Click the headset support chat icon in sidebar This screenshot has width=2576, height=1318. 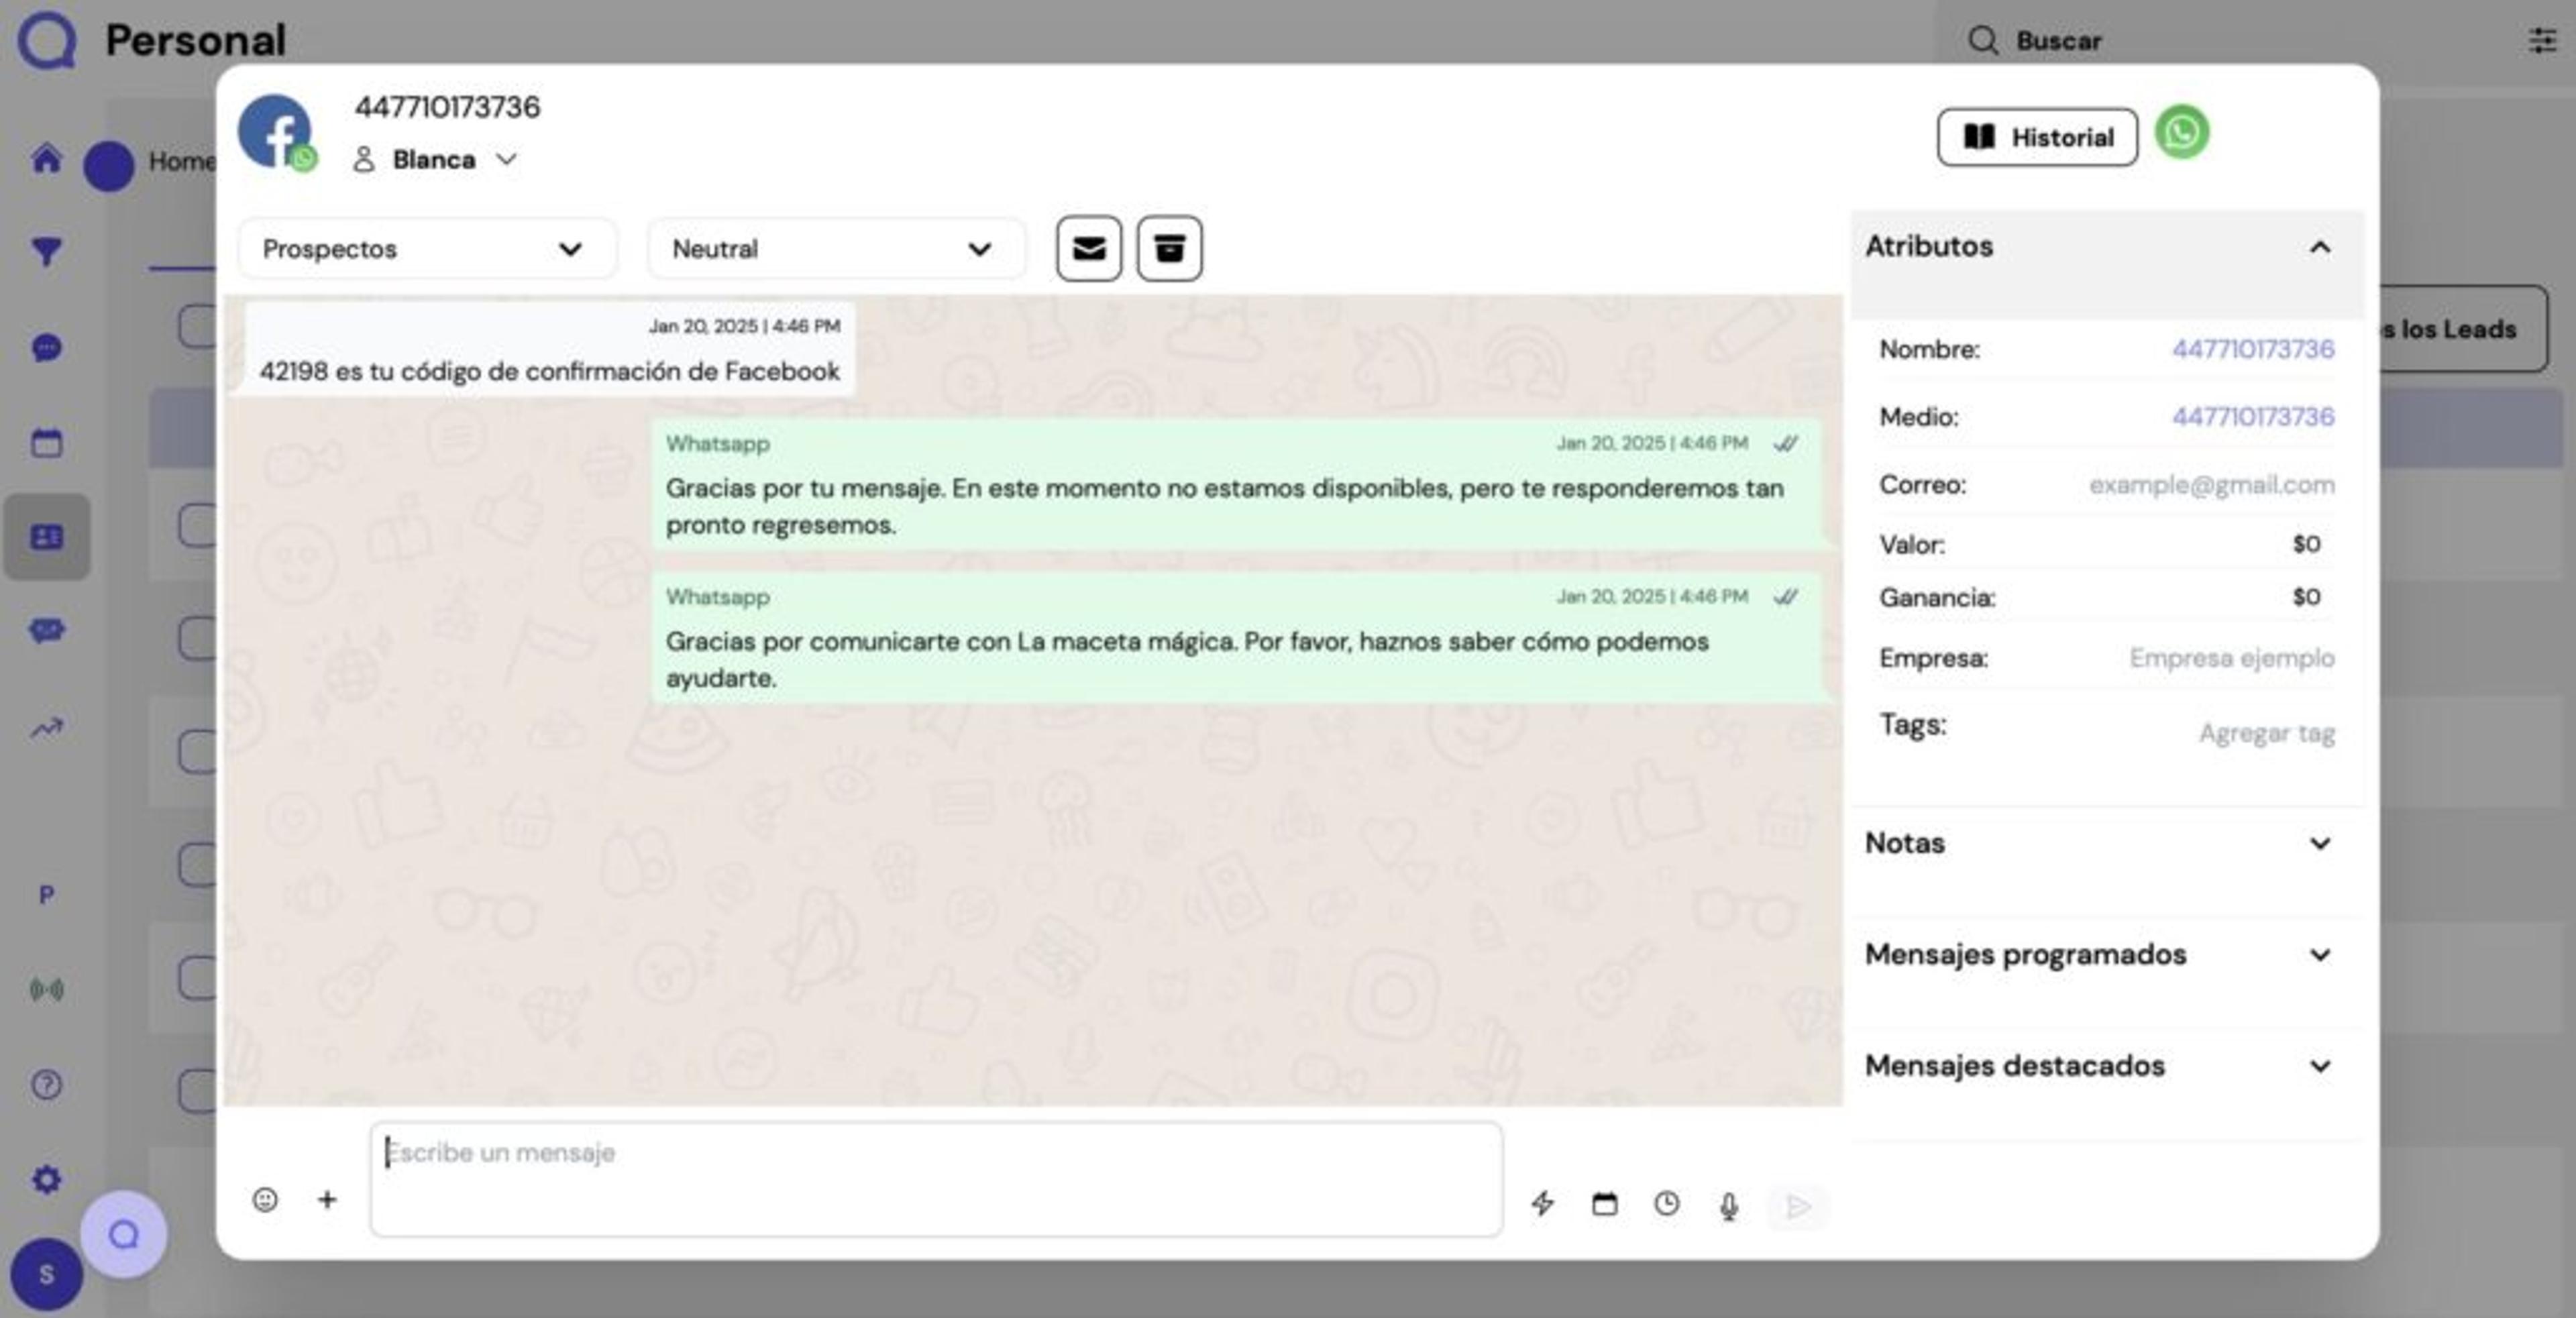(x=46, y=631)
